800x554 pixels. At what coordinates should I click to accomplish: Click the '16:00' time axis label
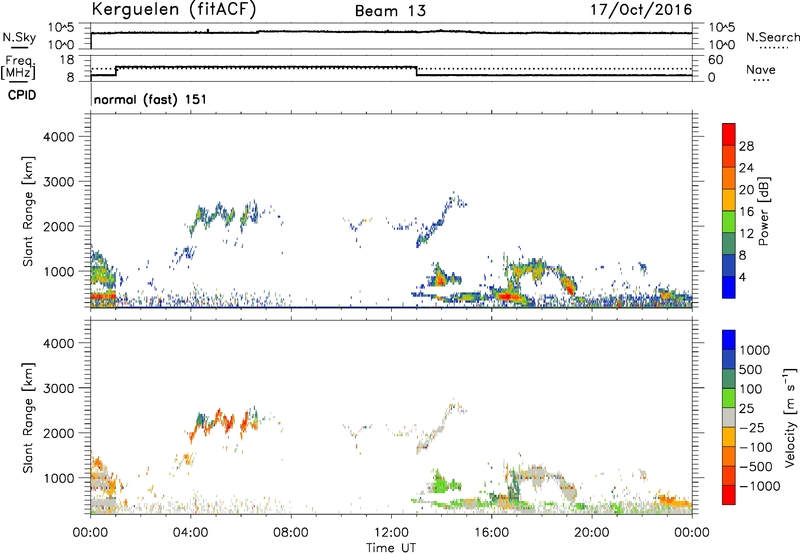[x=491, y=533]
